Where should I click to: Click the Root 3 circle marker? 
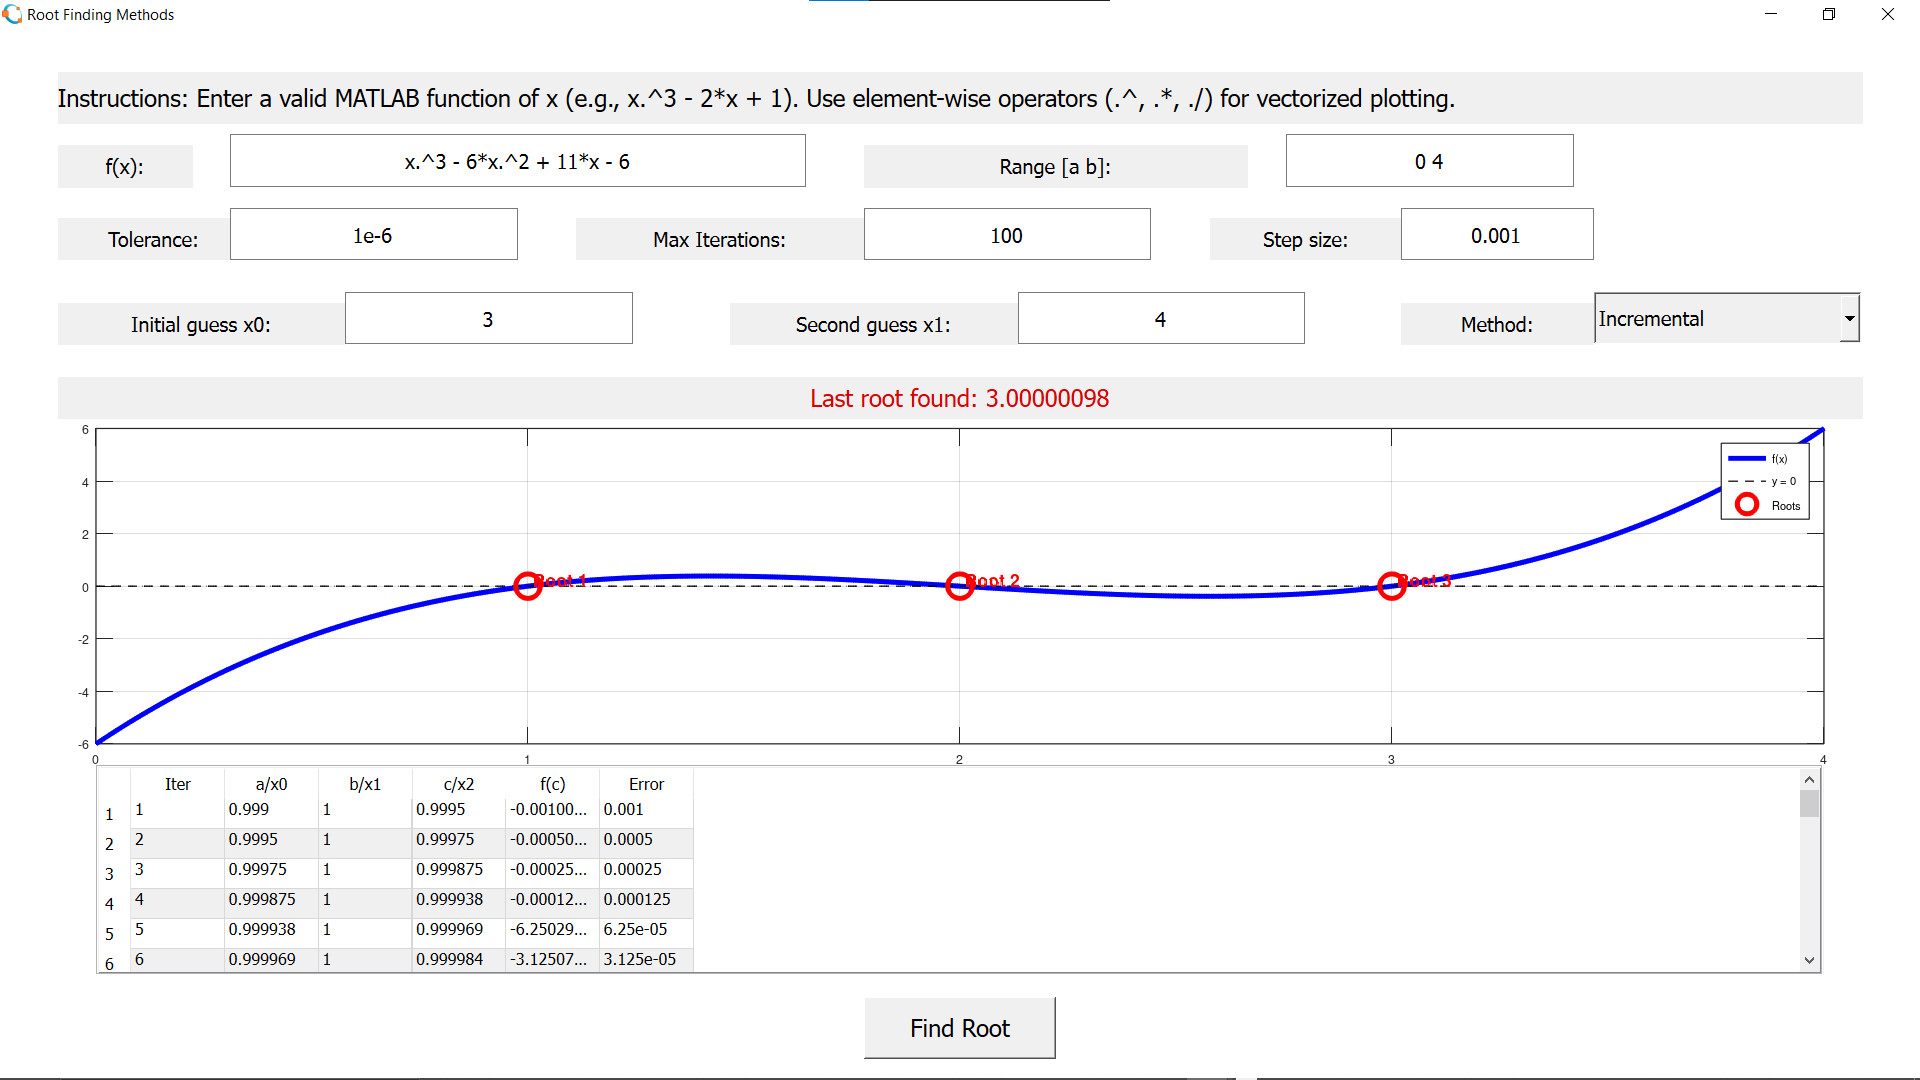(1391, 586)
